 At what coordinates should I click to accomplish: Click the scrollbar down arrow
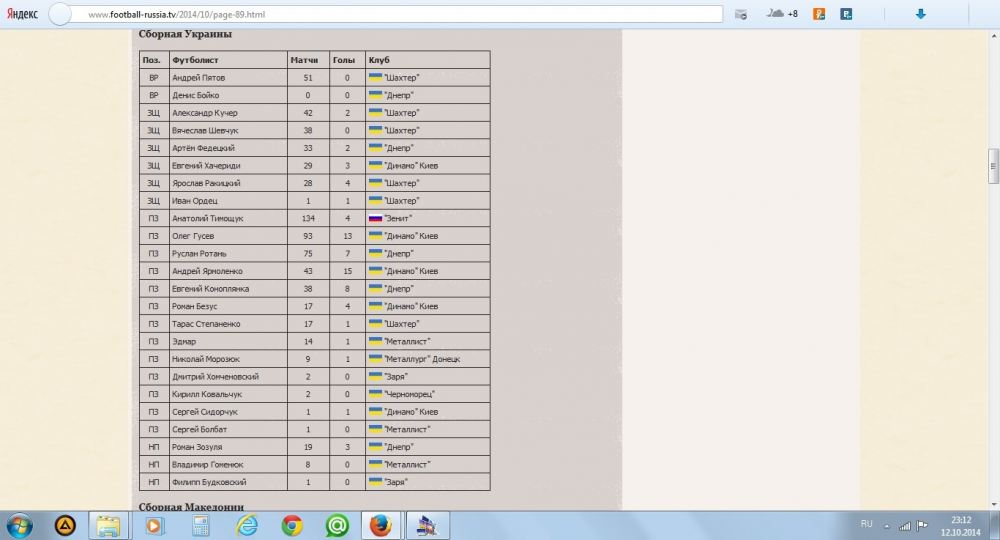(x=993, y=504)
